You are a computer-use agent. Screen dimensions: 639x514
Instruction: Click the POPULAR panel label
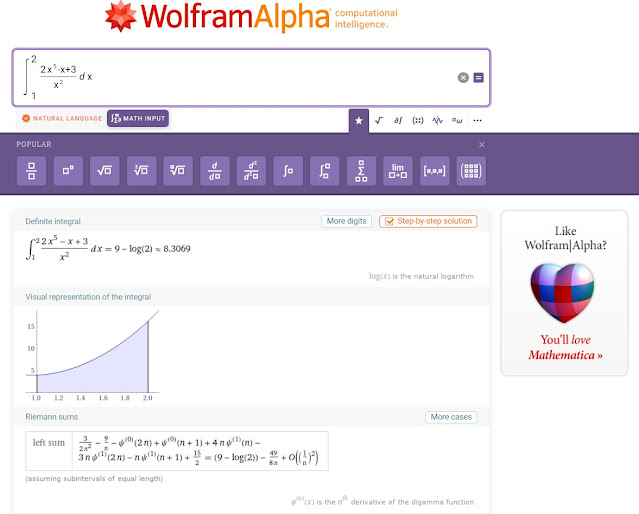[34, 144]
